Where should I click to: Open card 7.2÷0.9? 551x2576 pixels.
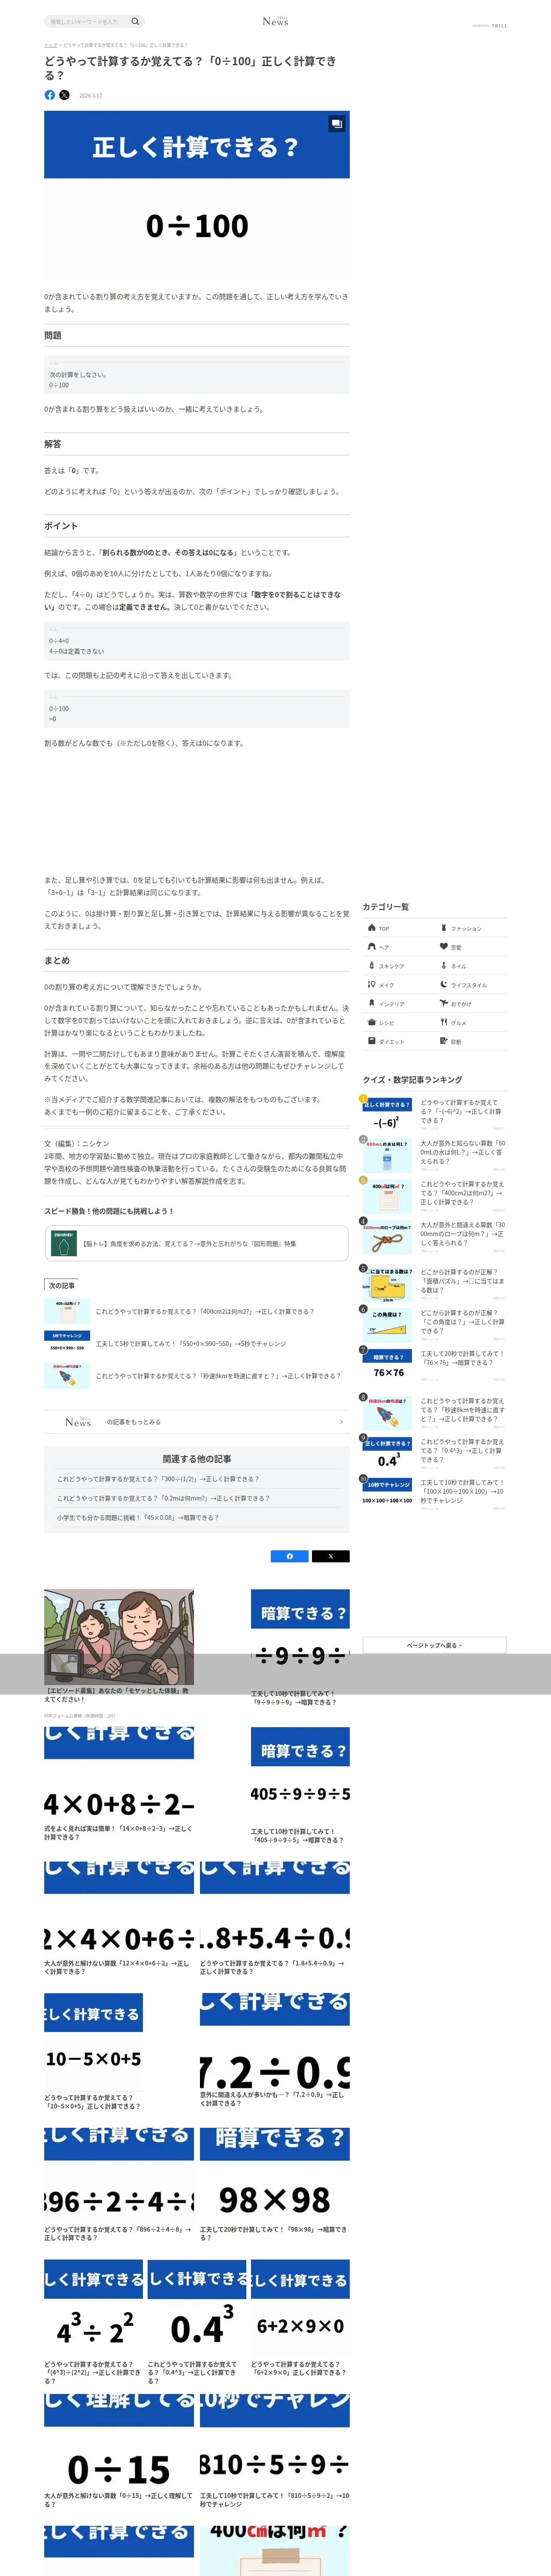(x=275, y=2051)
